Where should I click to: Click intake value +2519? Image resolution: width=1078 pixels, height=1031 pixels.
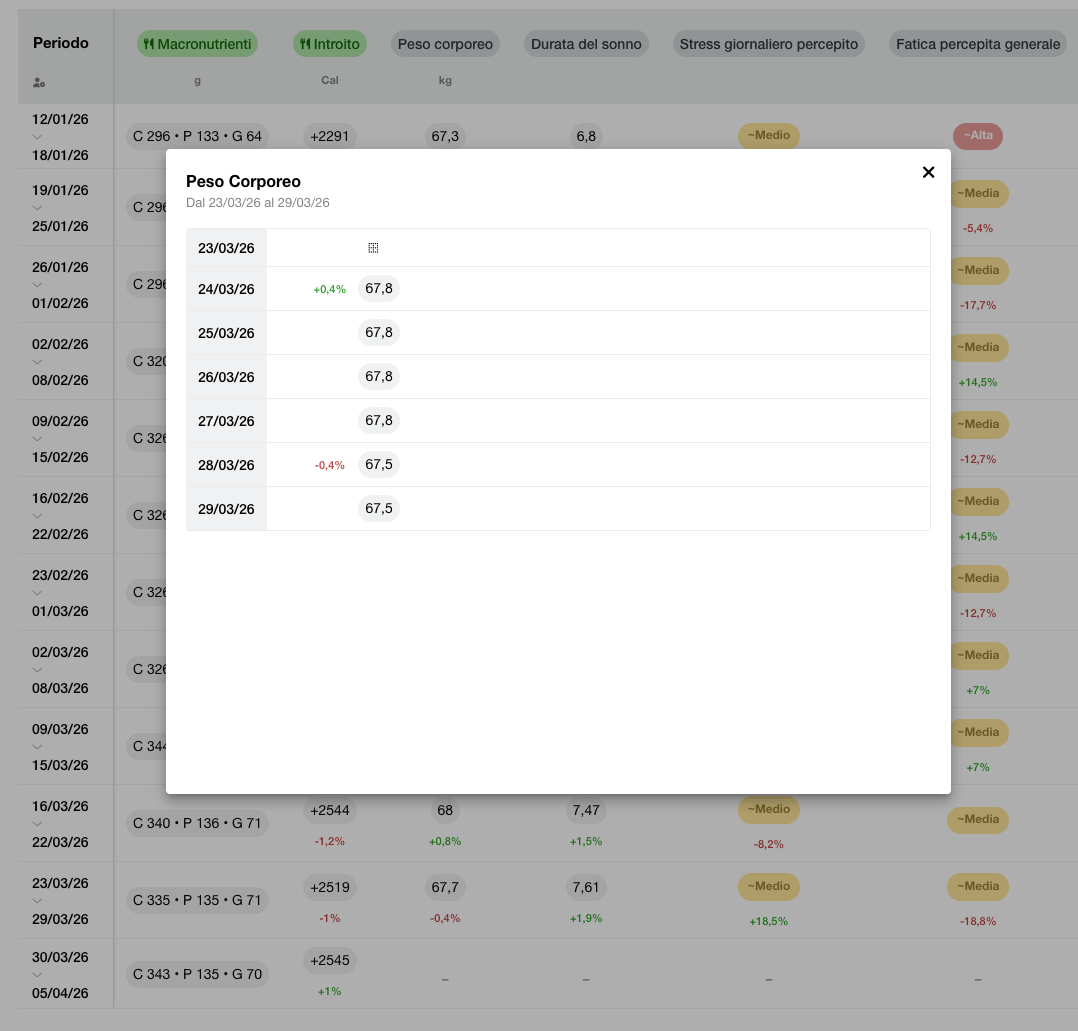pos(329,887)
